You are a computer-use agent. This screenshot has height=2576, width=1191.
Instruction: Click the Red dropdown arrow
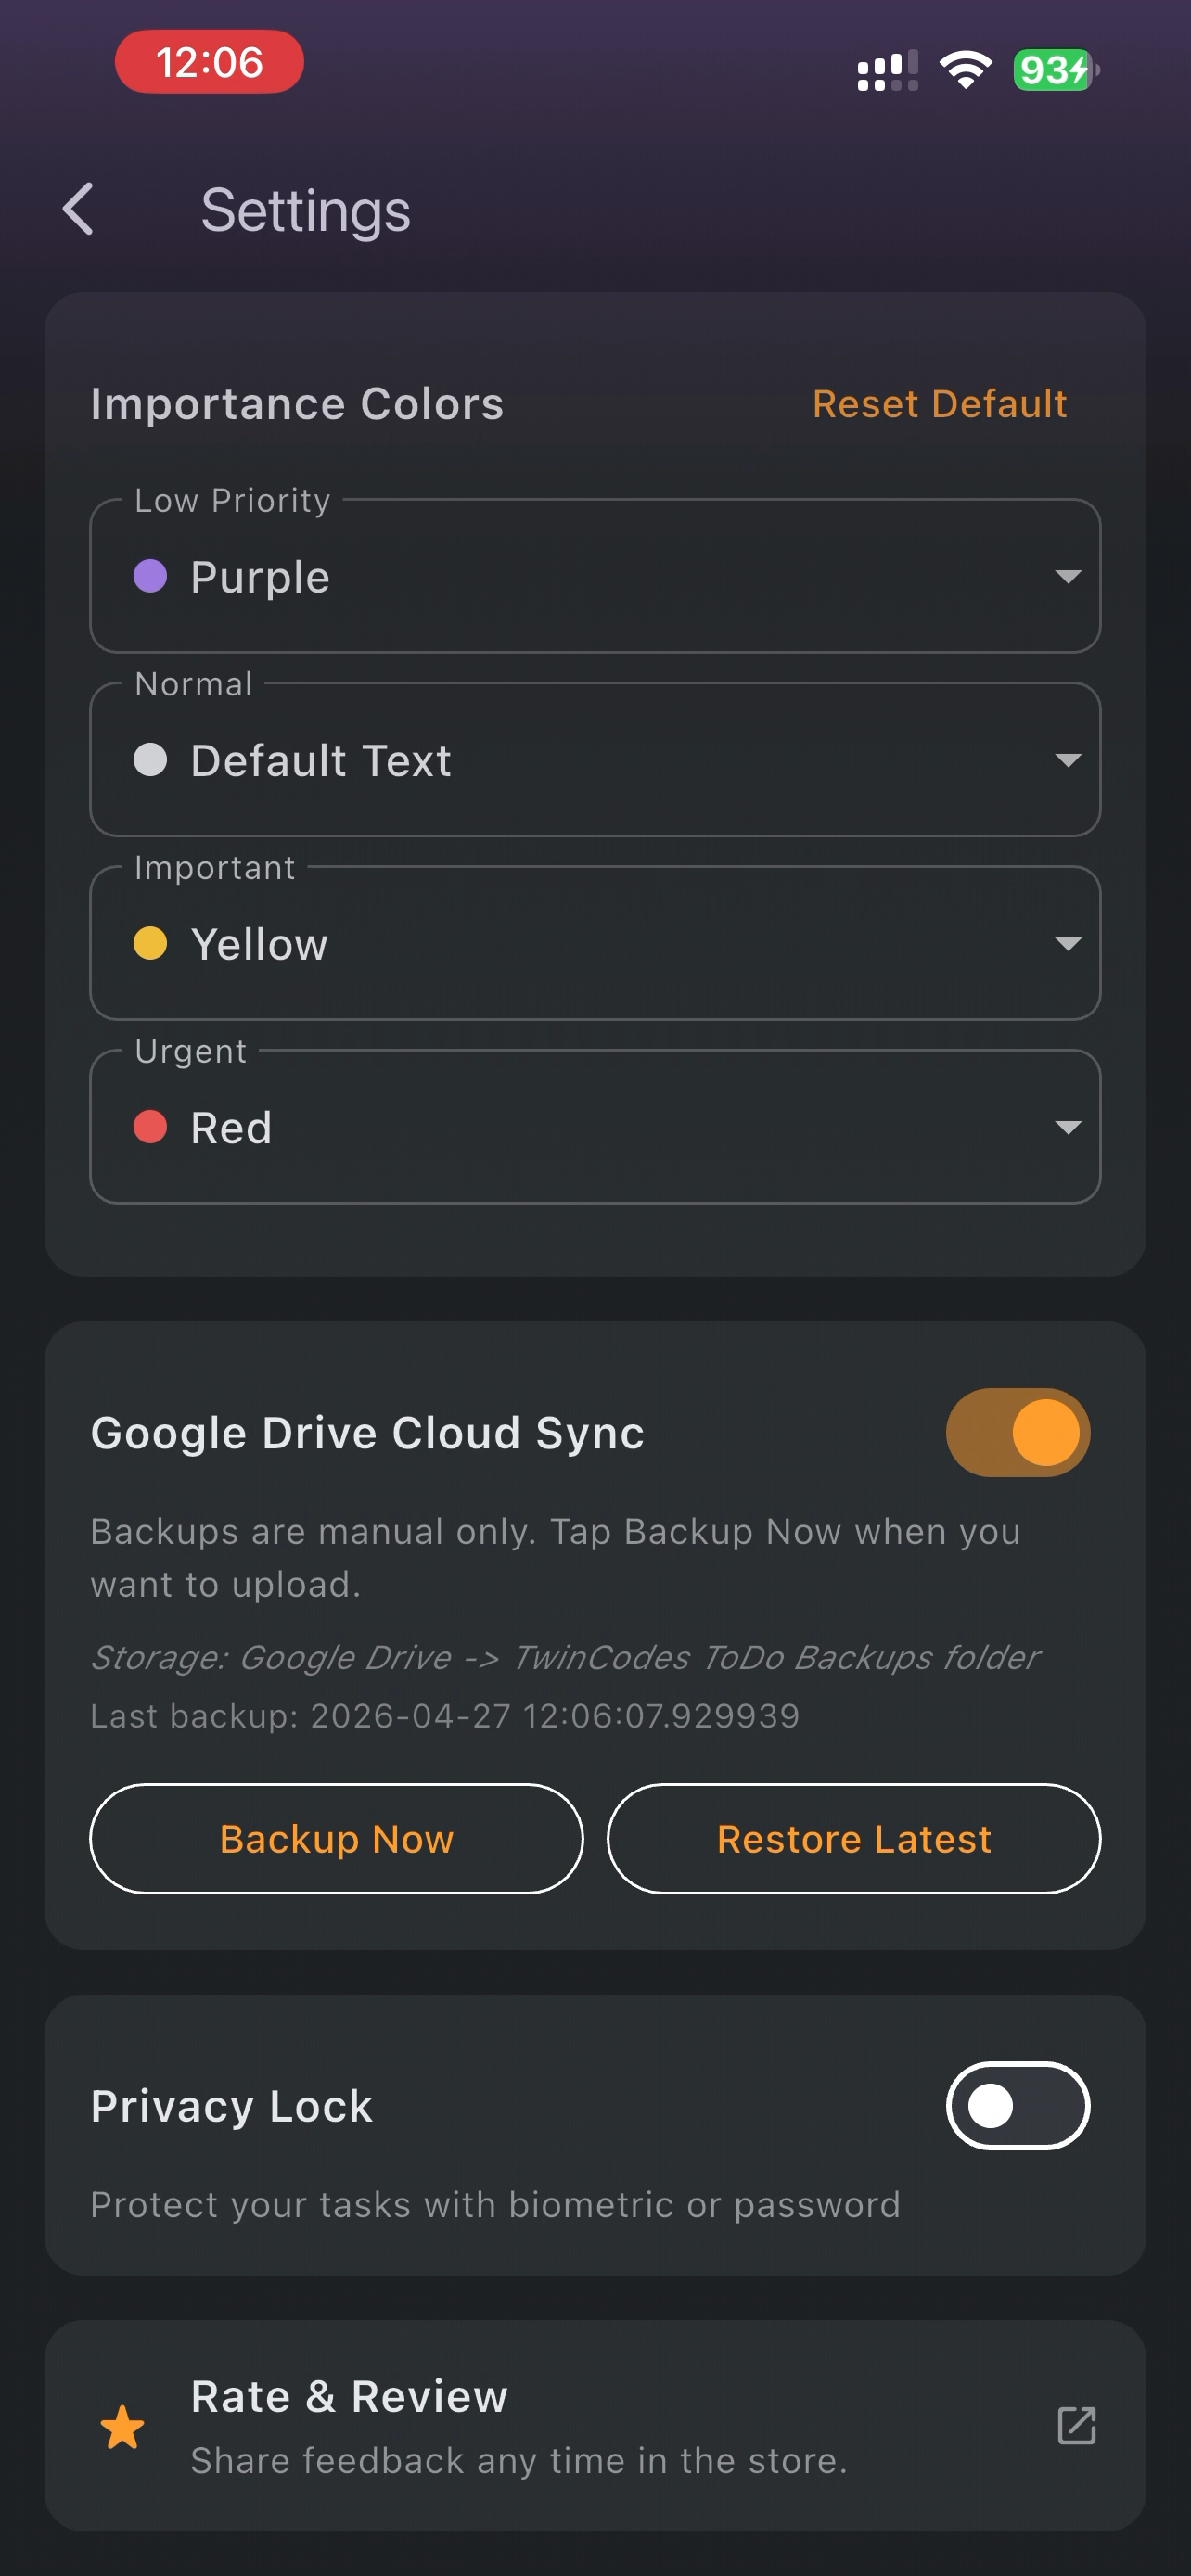coord(1068,1128)
